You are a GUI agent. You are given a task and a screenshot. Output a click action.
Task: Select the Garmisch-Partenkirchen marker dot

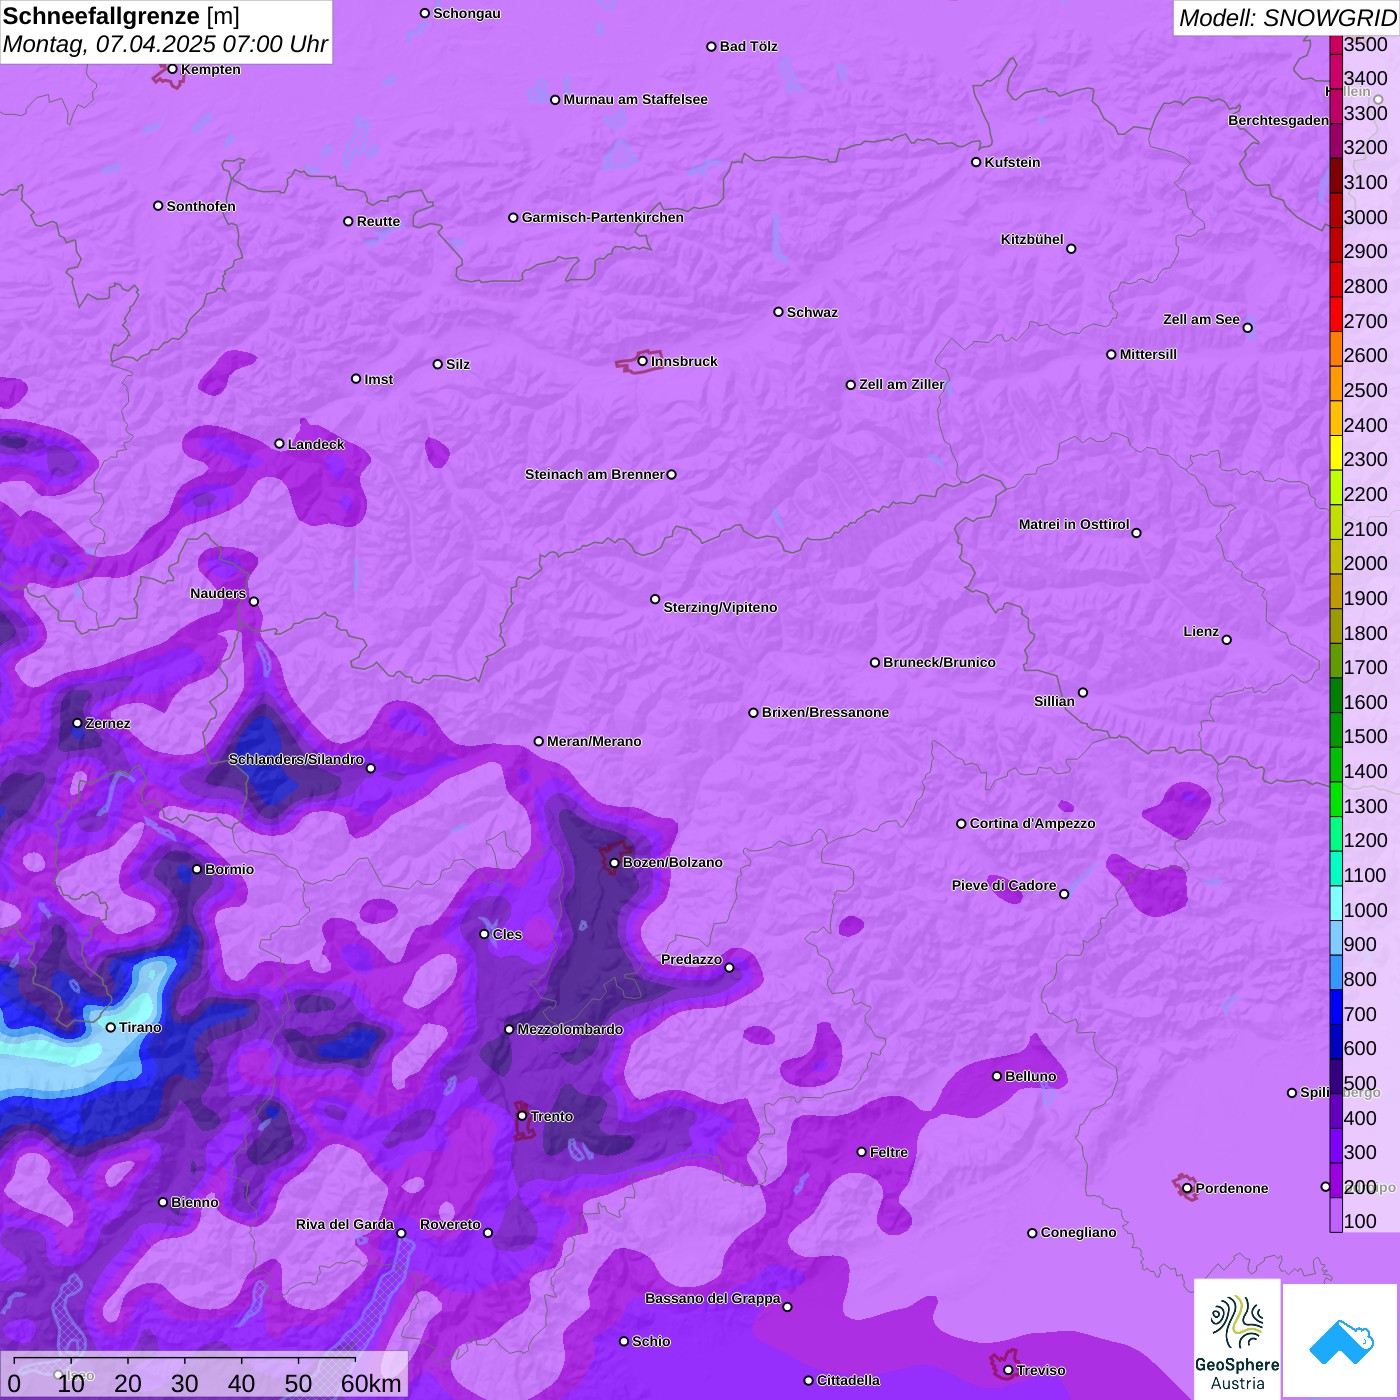[514, 217]
